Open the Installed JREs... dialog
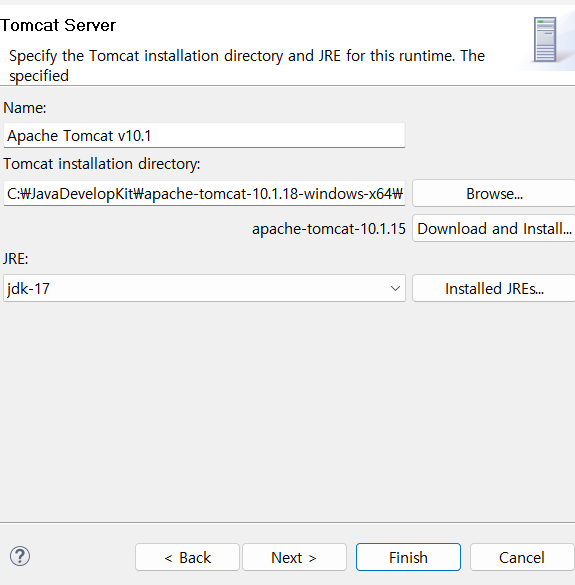The image size is (575, 585). point(494,288)
